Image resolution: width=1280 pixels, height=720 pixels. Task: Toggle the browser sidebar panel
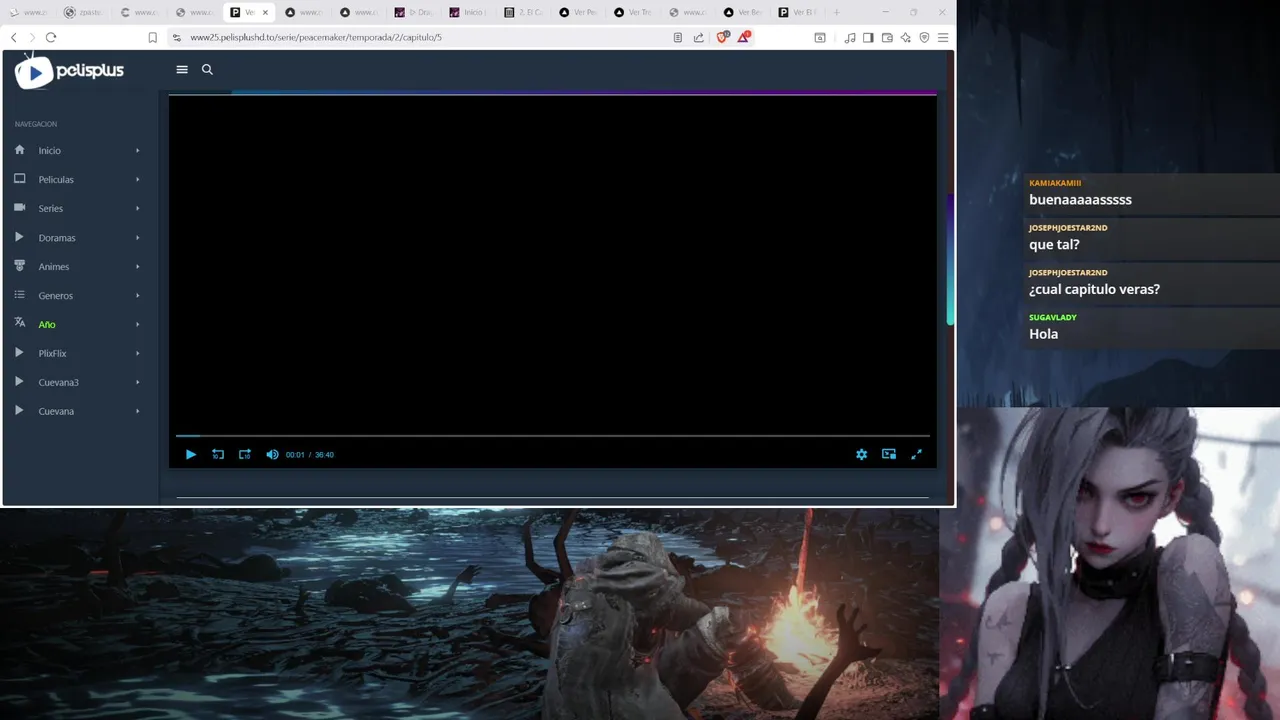tap(868, 37)
